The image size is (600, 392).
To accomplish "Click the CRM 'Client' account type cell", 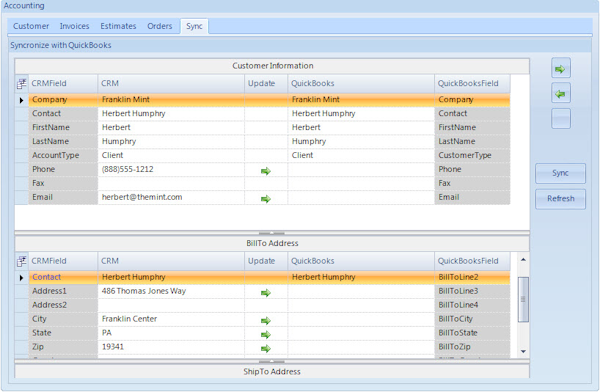I will [x=171, y=155].
